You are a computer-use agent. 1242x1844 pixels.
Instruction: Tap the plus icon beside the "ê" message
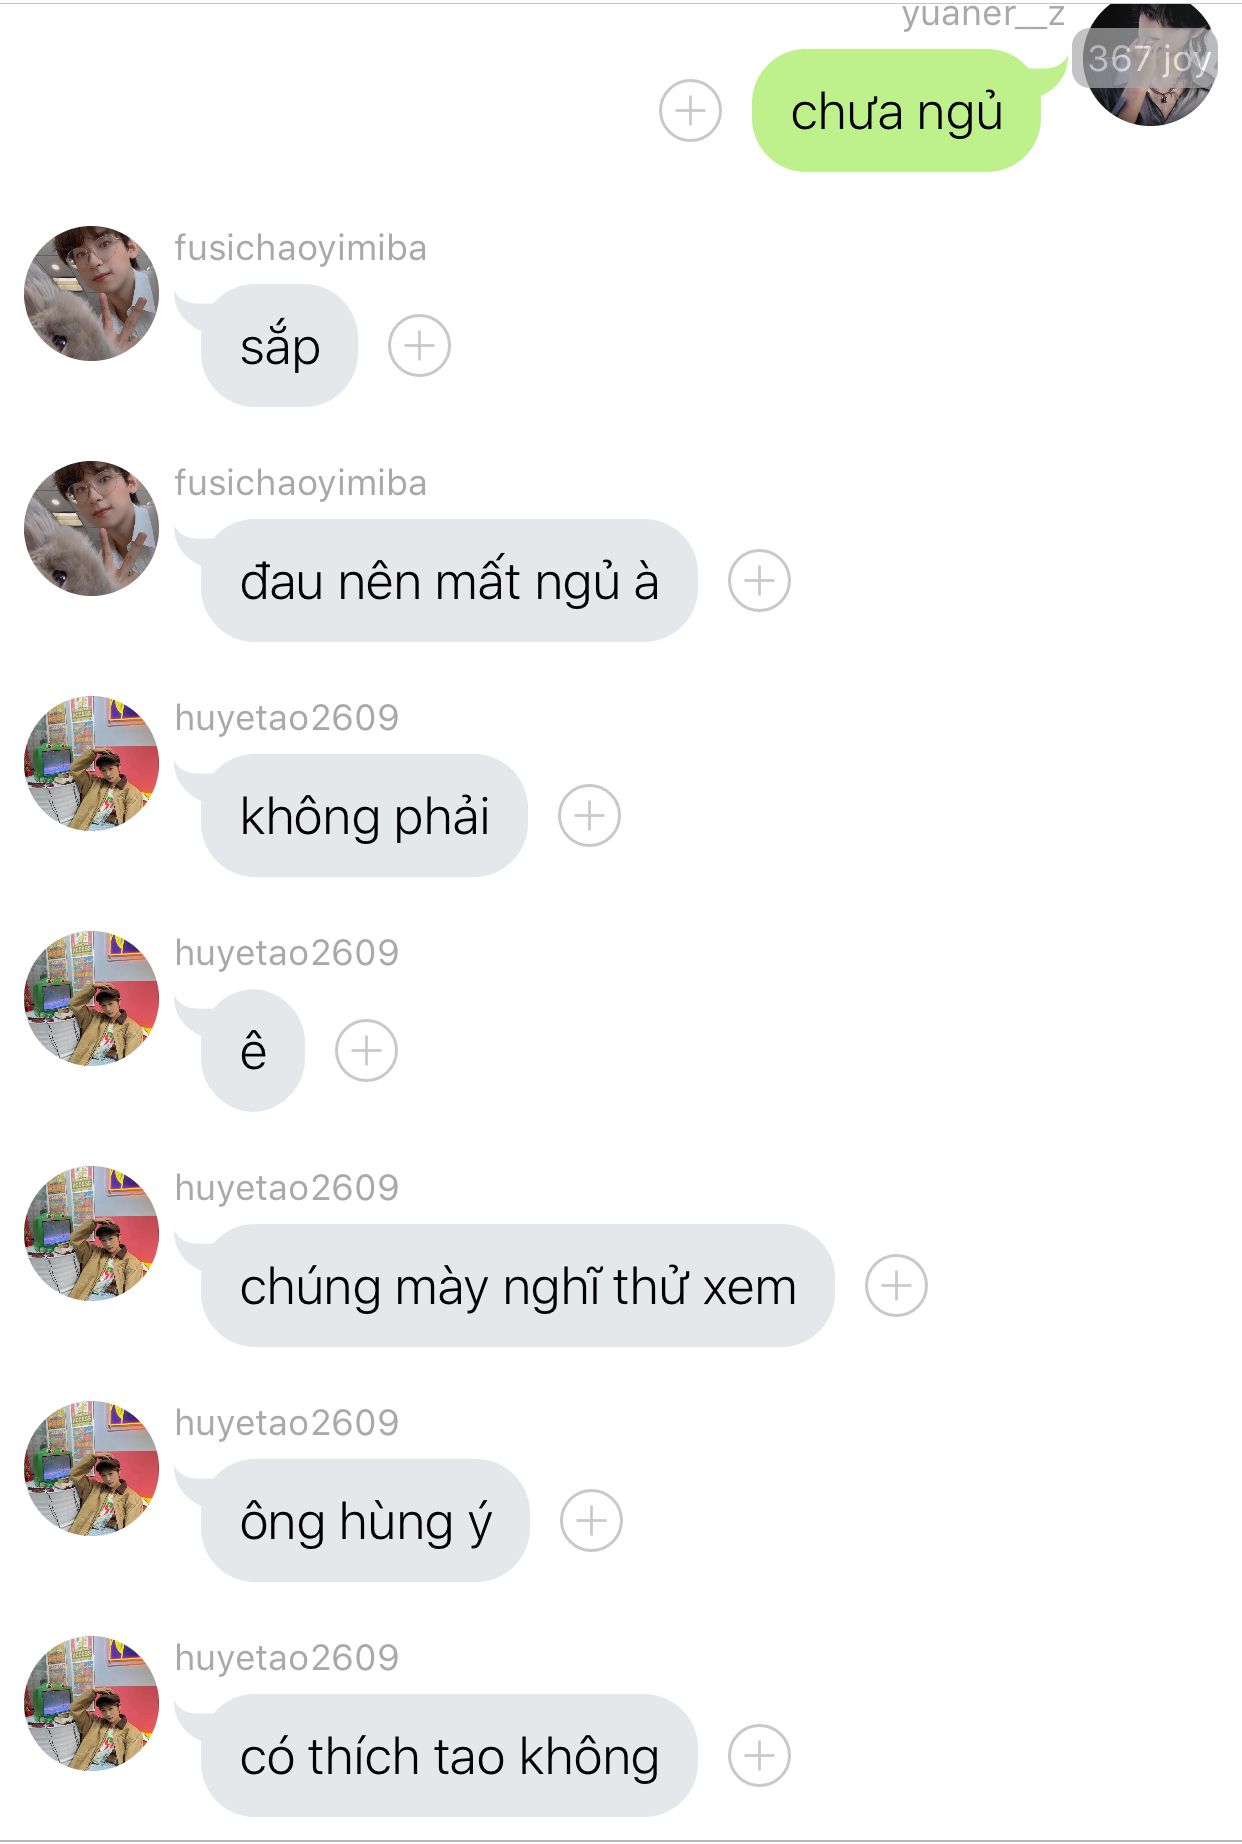pos(366,1051)
